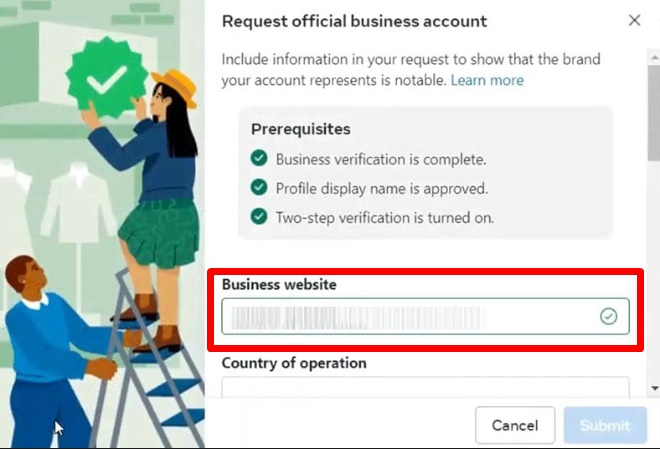The height and width of the screenshot is (449, 660).
Task: Click the Two-step verification is turned on text
Action: 385,218
